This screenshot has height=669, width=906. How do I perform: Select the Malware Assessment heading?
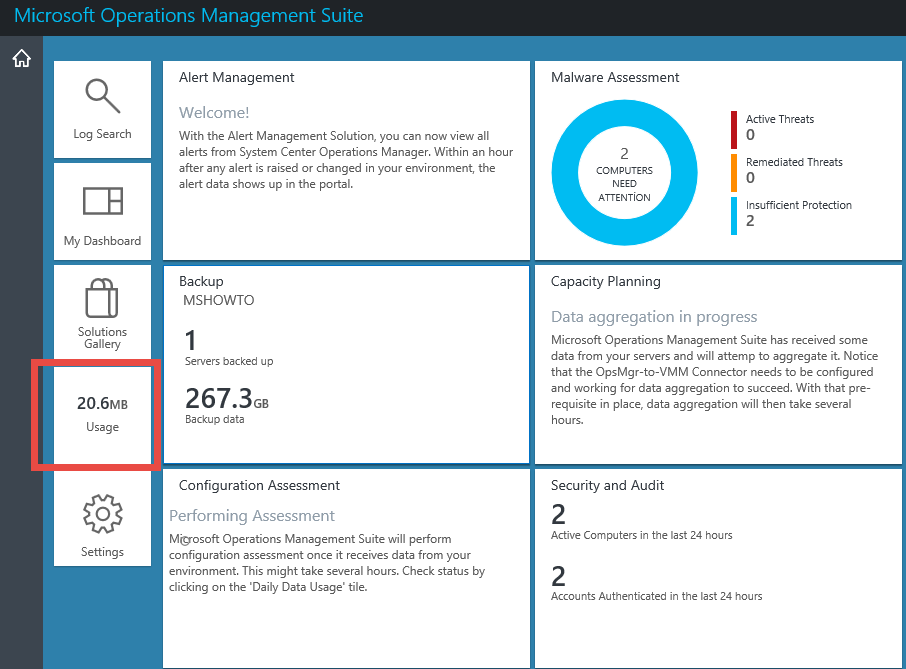pos(615,77)
